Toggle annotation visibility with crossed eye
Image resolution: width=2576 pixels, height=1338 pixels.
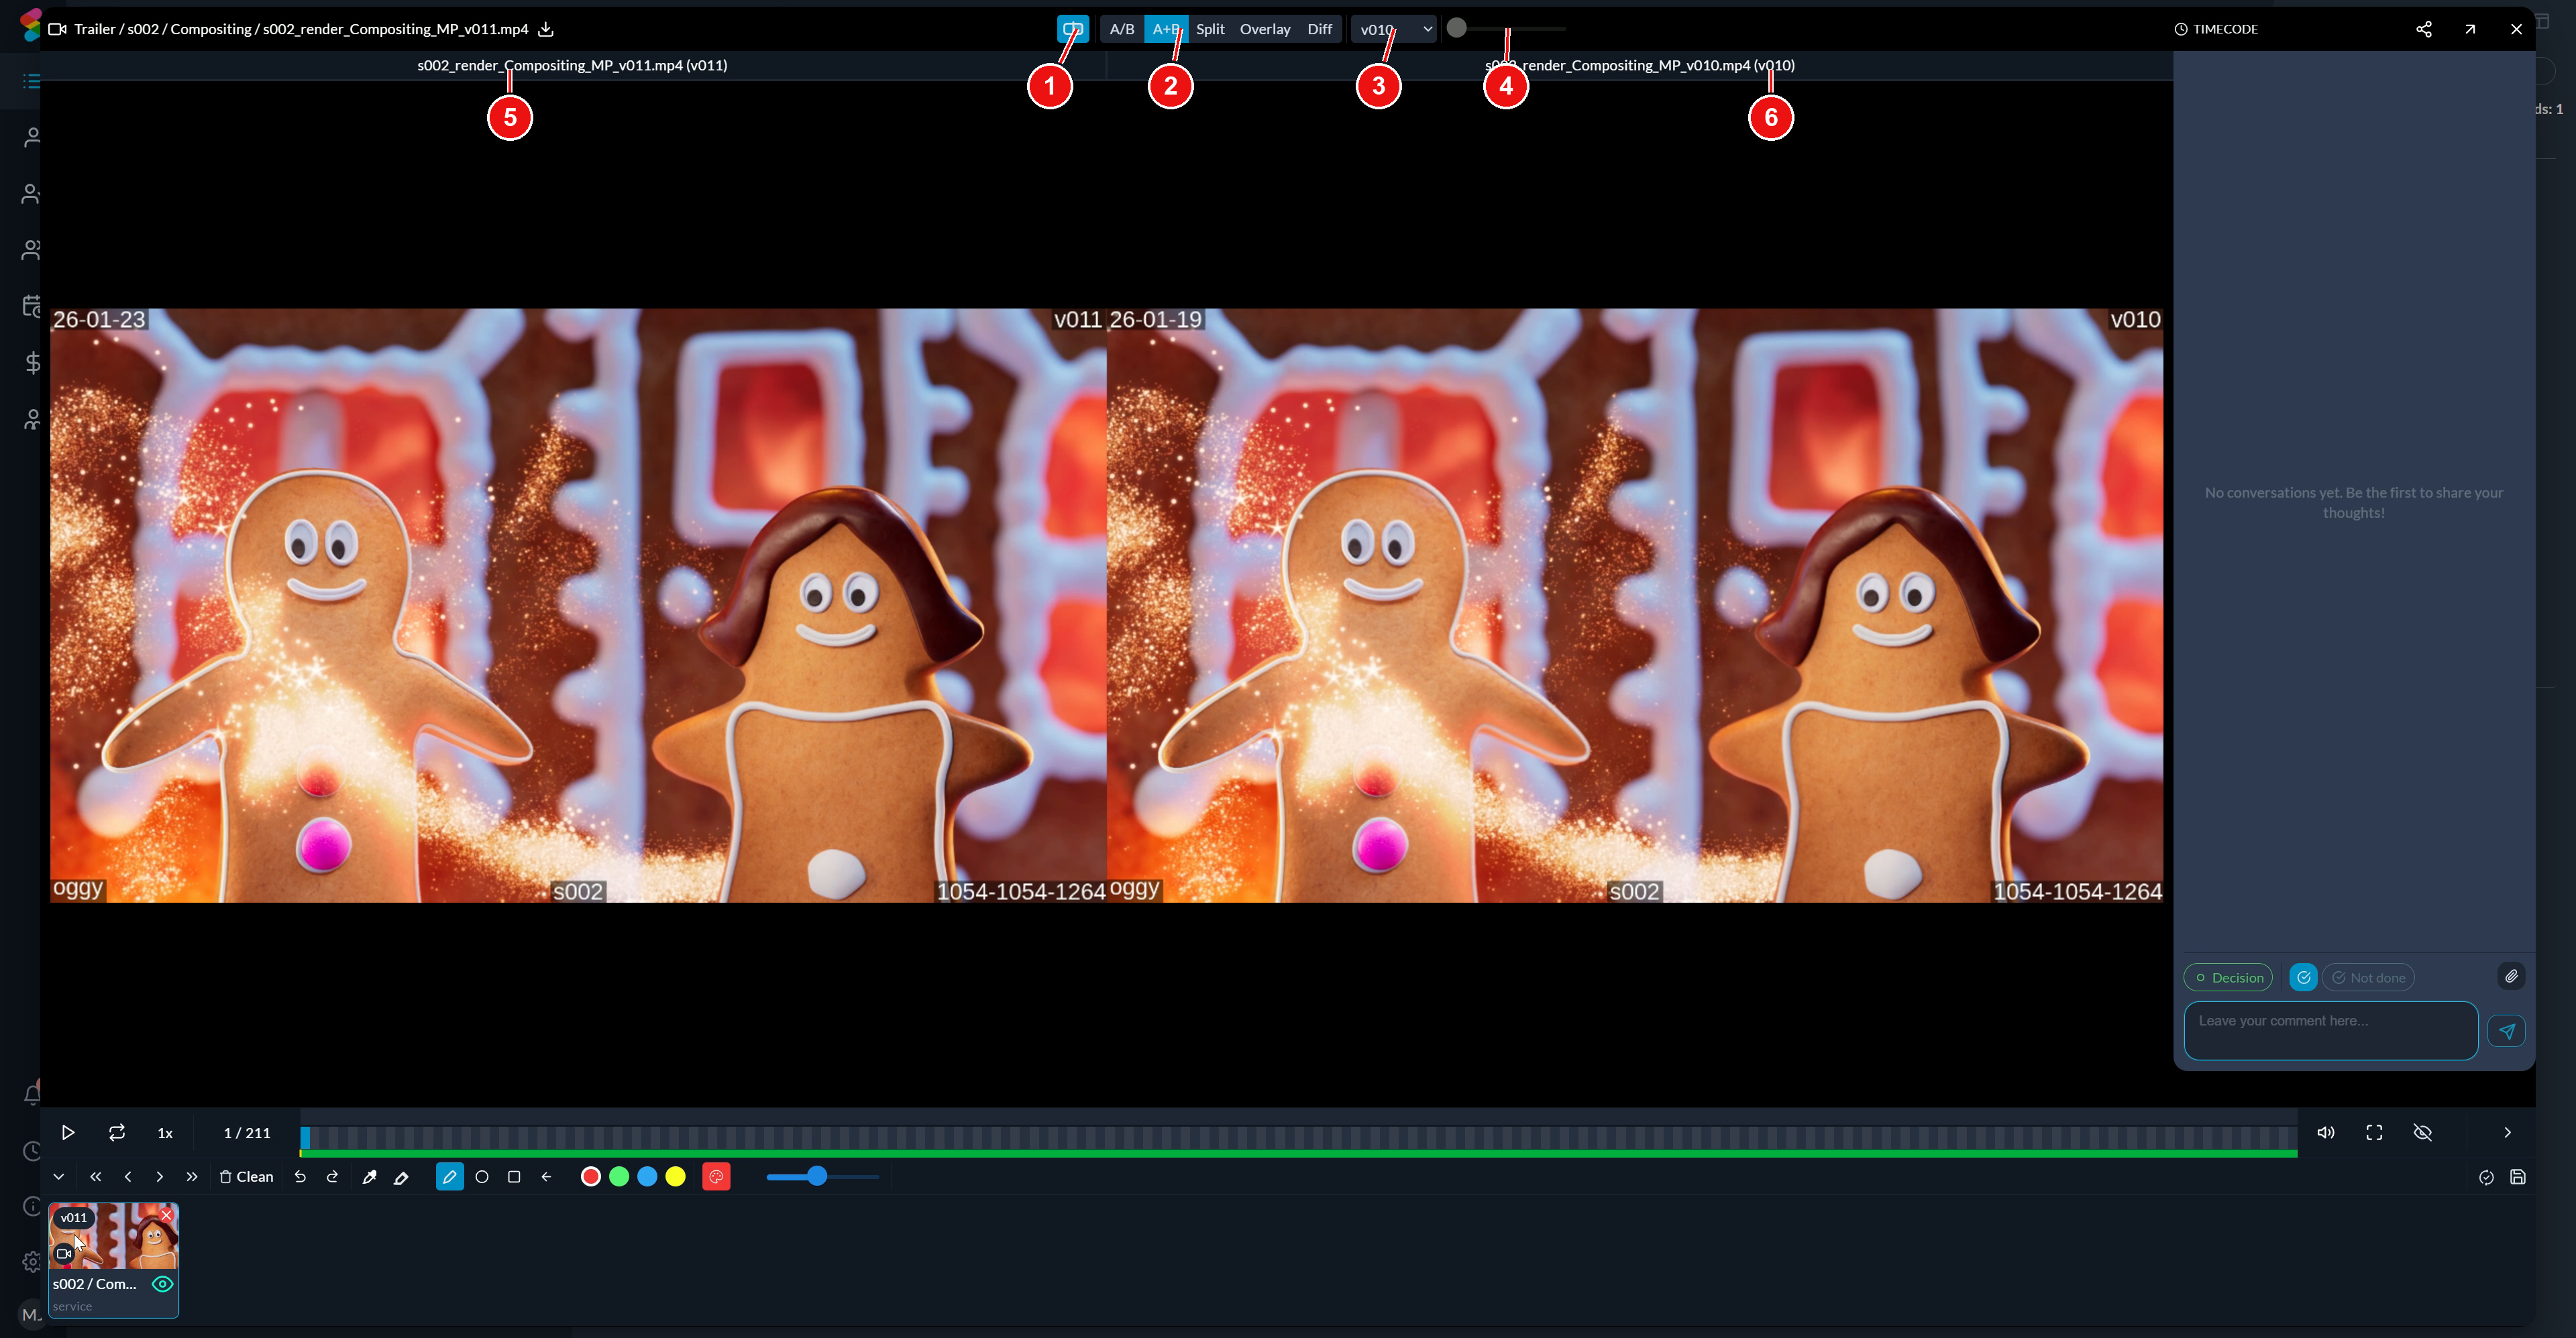[2422, 1132]
